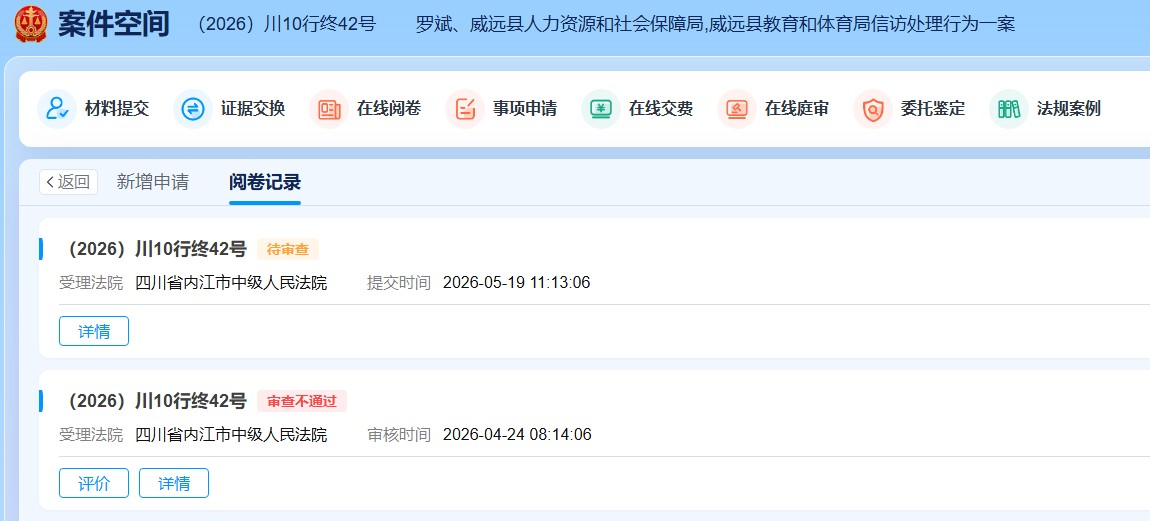Click the review time 2026-04-24 08:14:06
This screenshot has width=1150, height=521.
[x=517, y=434]
